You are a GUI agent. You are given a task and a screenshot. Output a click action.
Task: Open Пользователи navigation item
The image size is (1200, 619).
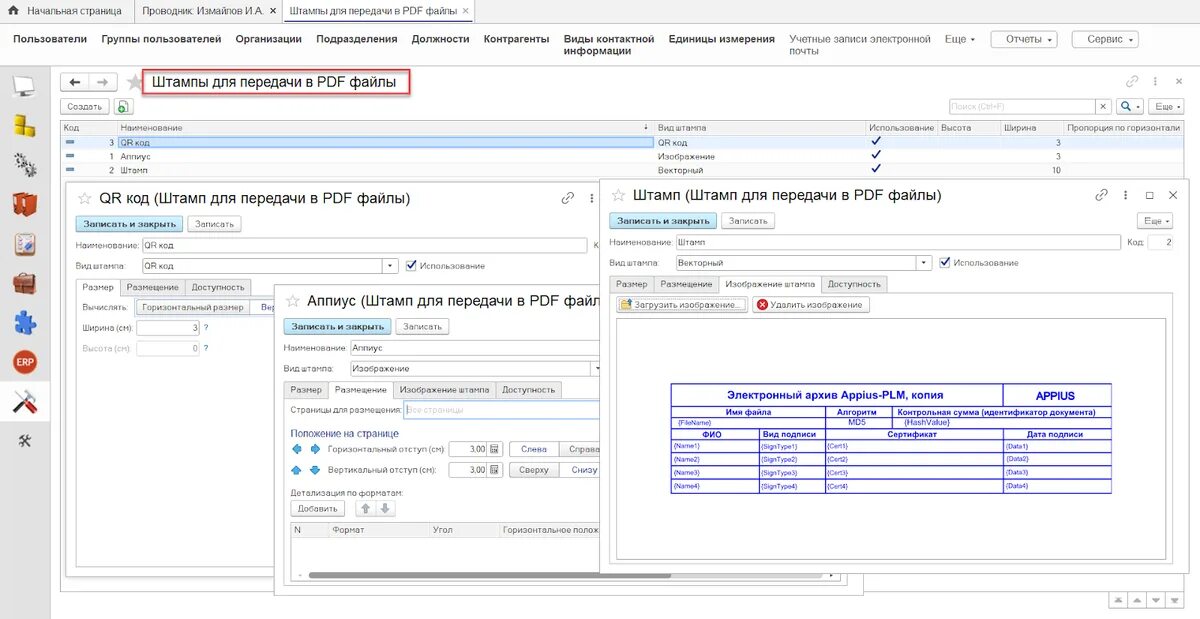50,39
